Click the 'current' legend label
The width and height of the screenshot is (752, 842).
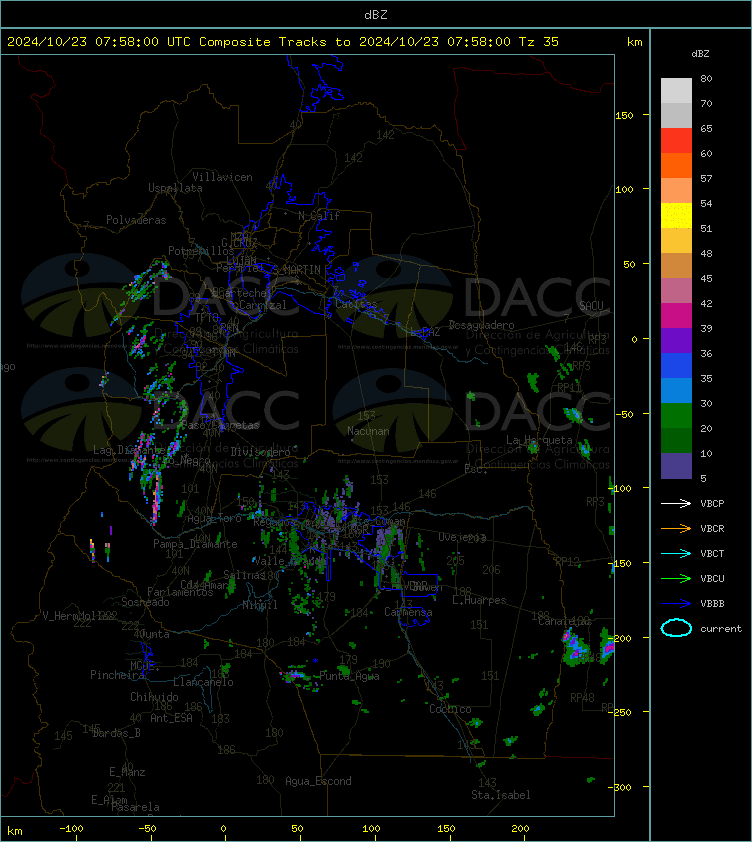tap(721, 628)
